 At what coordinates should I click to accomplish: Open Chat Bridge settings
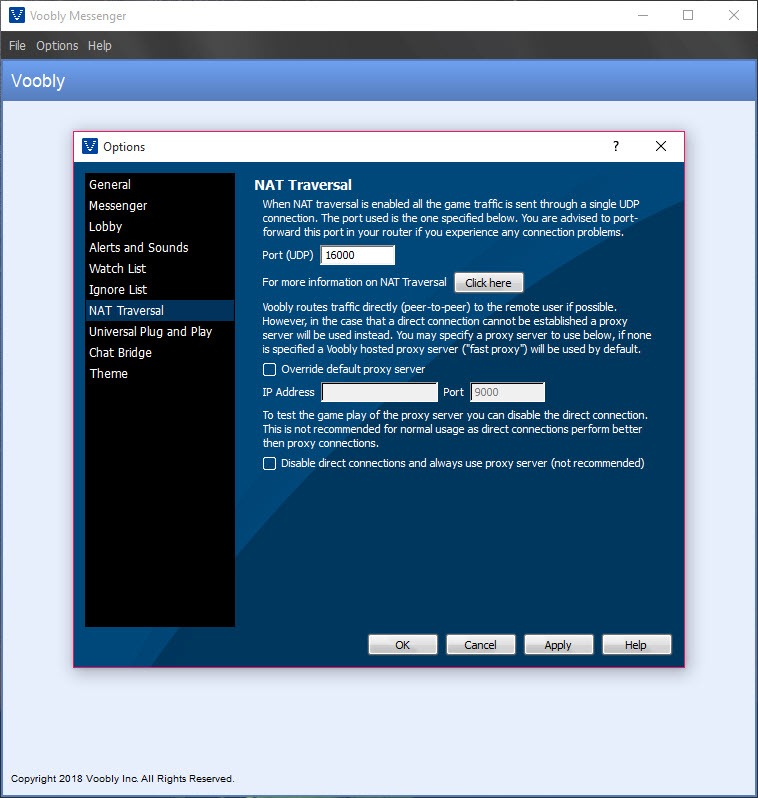click(x=160, y=352)
